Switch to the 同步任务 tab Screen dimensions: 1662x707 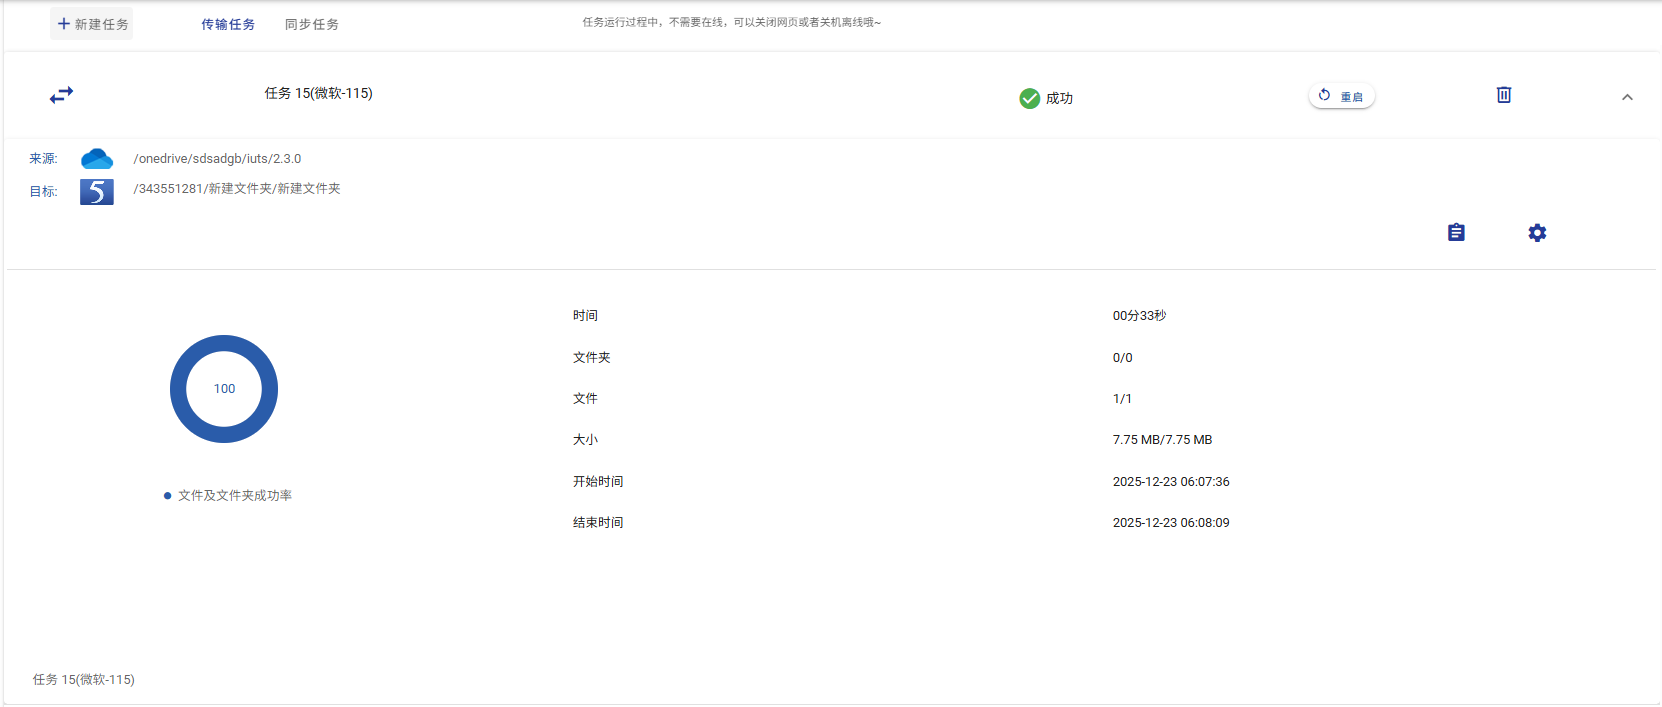(x=312, y=24)
